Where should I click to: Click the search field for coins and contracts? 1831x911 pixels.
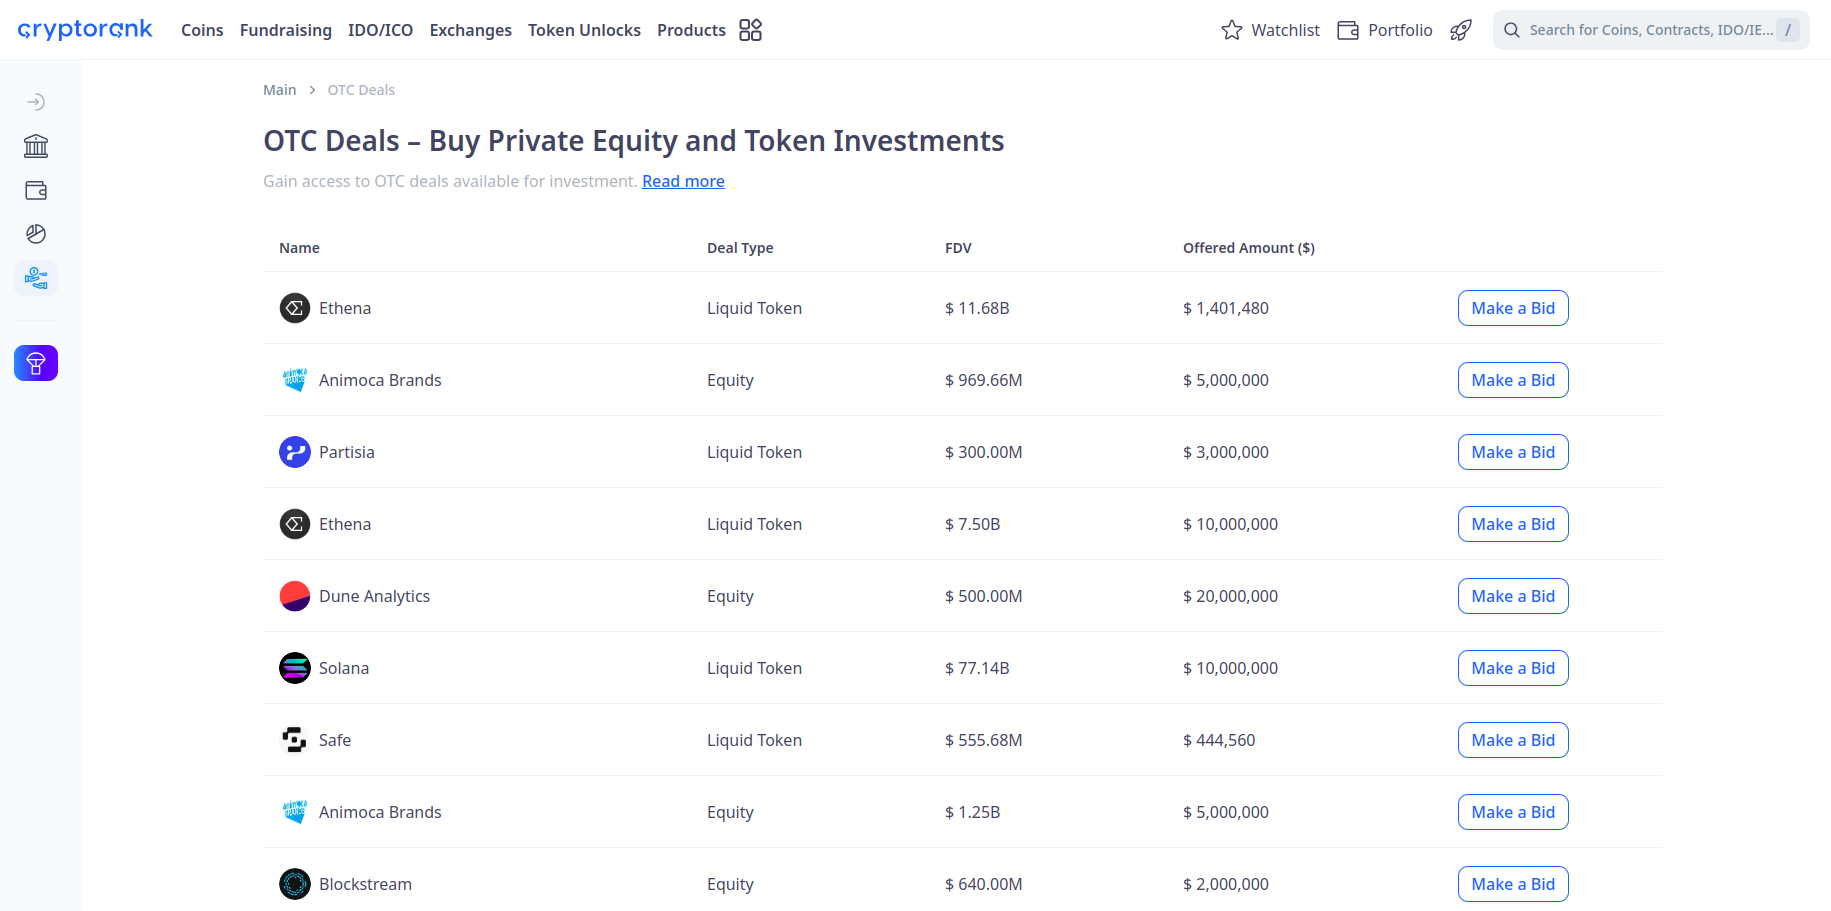click(x=1650, y=30)
